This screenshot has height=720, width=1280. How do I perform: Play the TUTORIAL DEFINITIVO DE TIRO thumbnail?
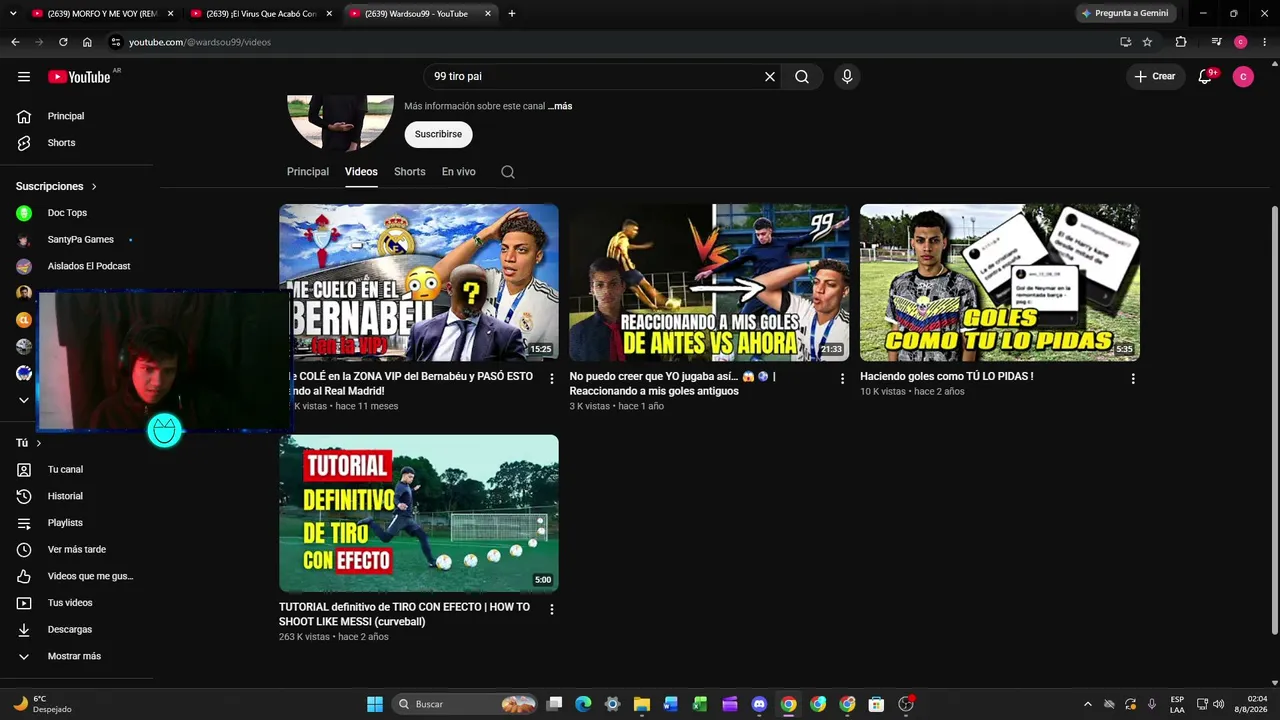(419, 513)
